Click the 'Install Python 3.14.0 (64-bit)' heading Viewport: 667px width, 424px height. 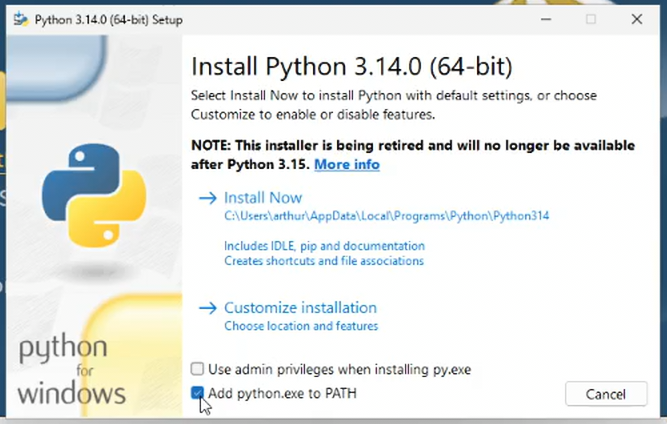pyautogui.click(x=351, y=66)
